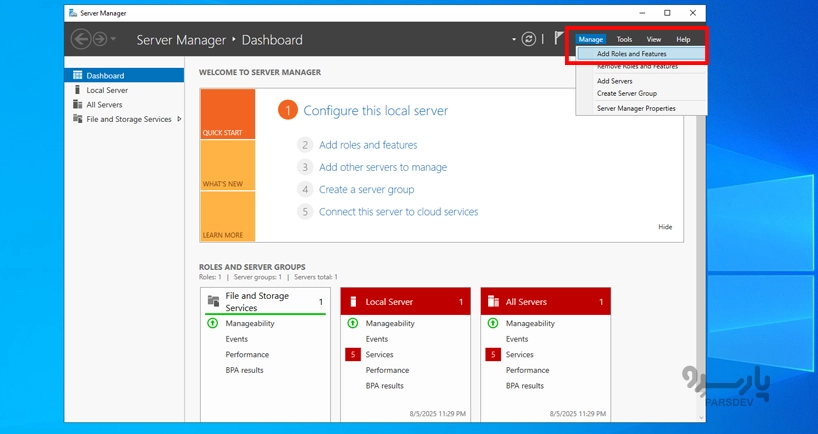Click the Local Server tile header

click(x=405, y=302)
